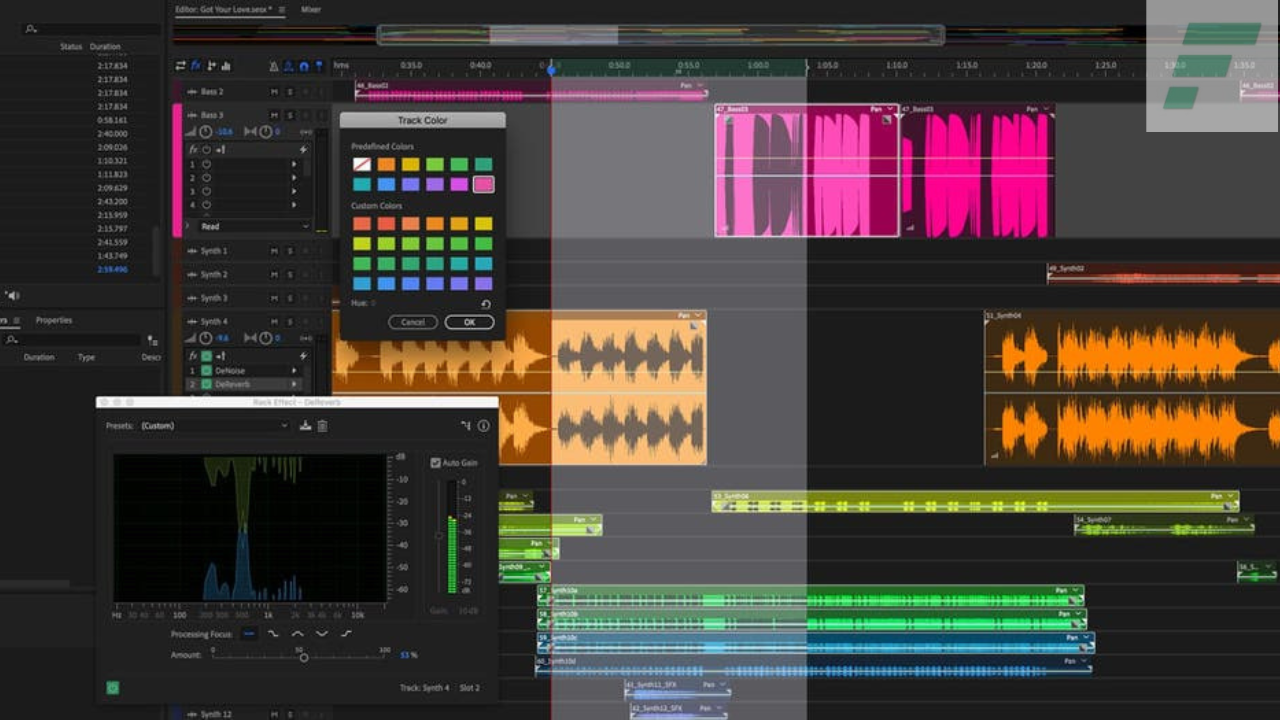Open Bass 3 effect slot 1 arrow menu
Image resolution: width=1280 pixels, height=720 pixels.
click(x=294, y=164)
